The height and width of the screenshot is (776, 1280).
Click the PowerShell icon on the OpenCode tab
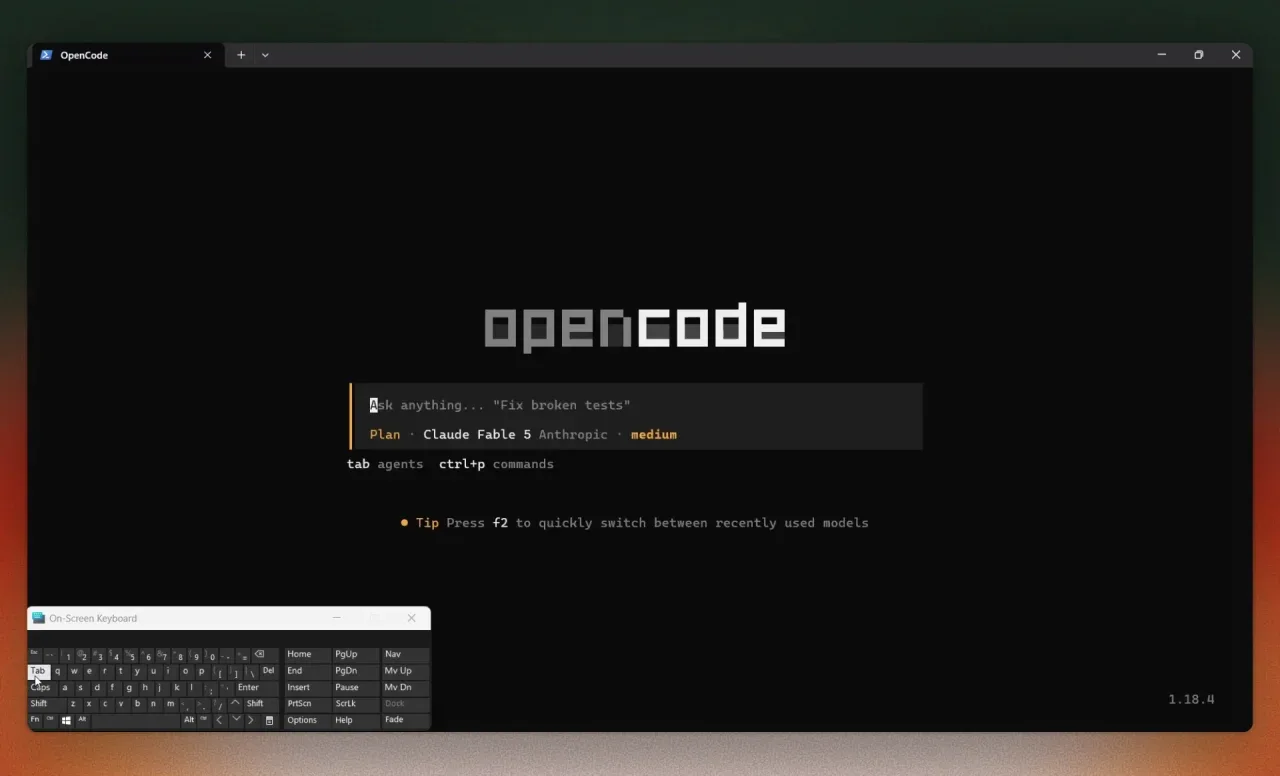(x=46, y=55)
